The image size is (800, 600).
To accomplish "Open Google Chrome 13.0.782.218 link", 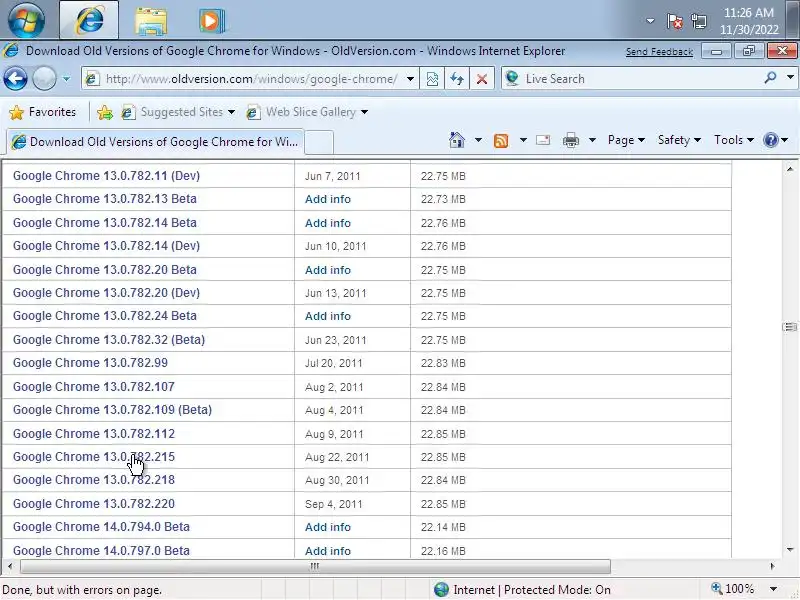I will tap(94, 480).
